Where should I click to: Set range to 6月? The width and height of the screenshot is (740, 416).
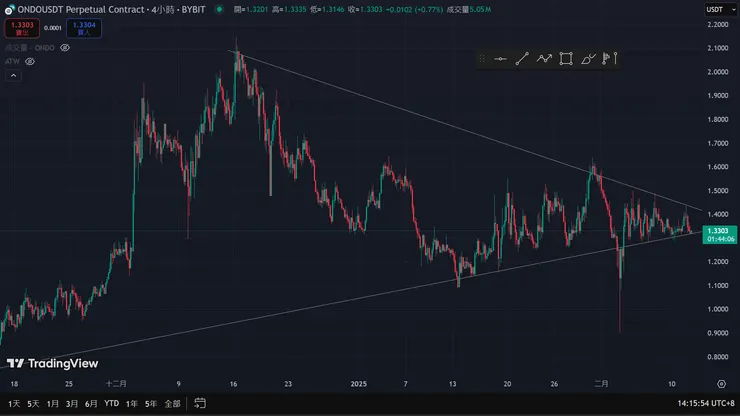91,404
